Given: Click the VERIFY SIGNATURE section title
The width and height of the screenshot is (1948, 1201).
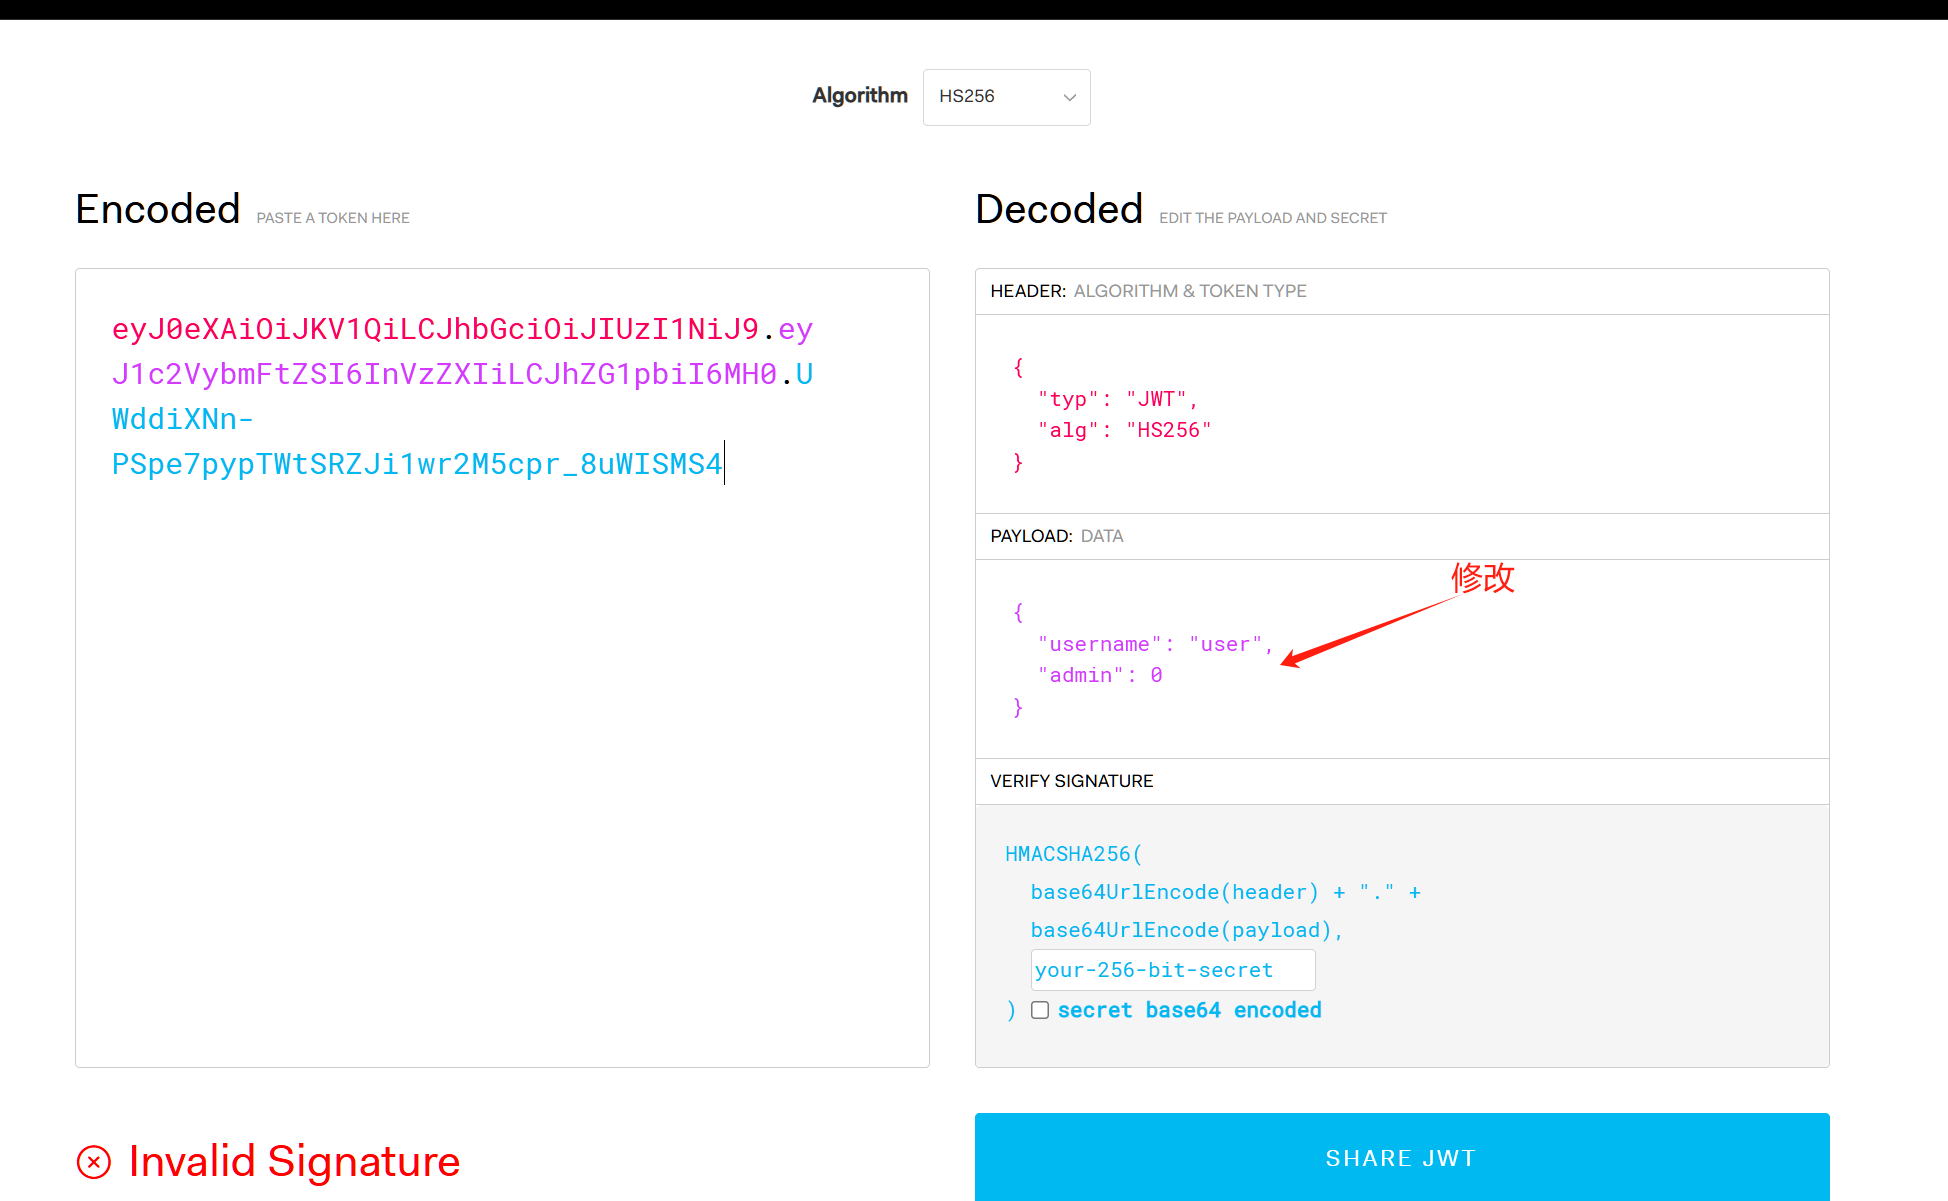Looking at the screenshot, I should coord(1071,781).
